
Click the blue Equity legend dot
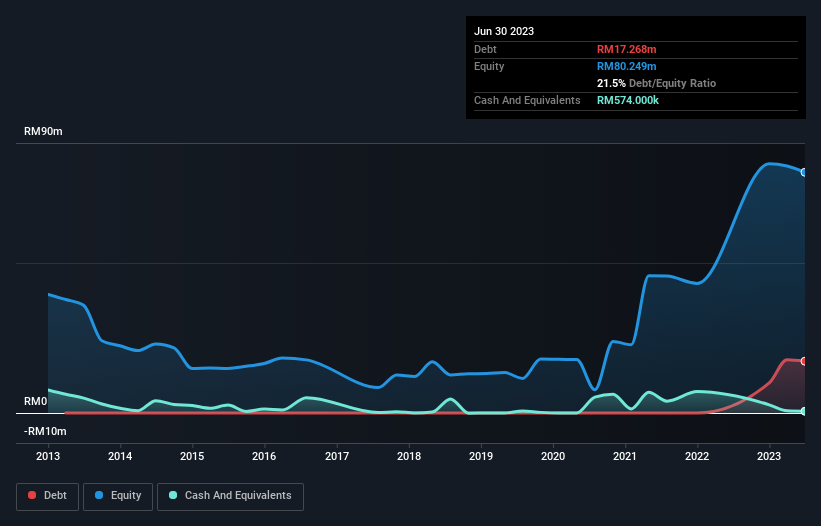click(x=100, y=496)
